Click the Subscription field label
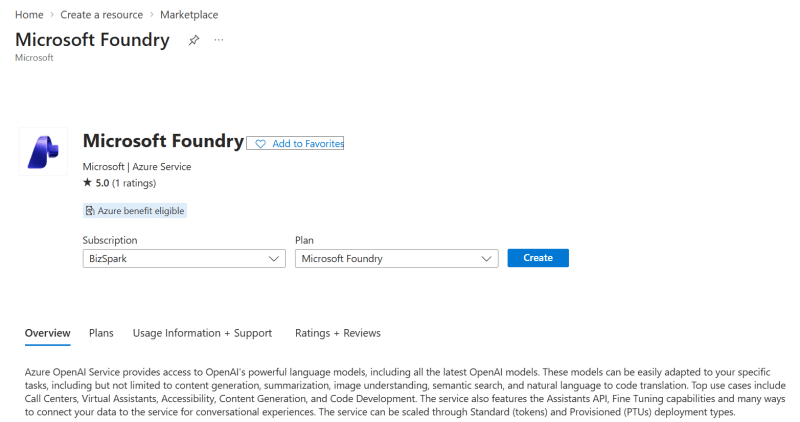 (x=110, y=240)
